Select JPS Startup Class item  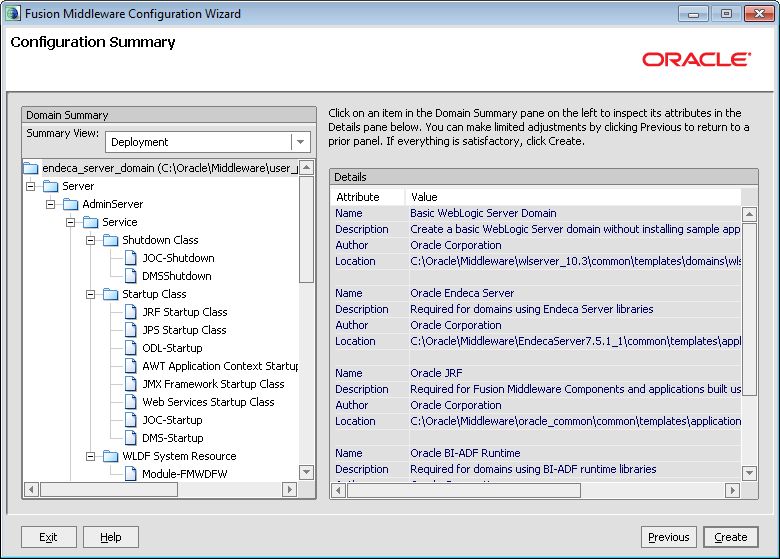click(x=185, y=330)
